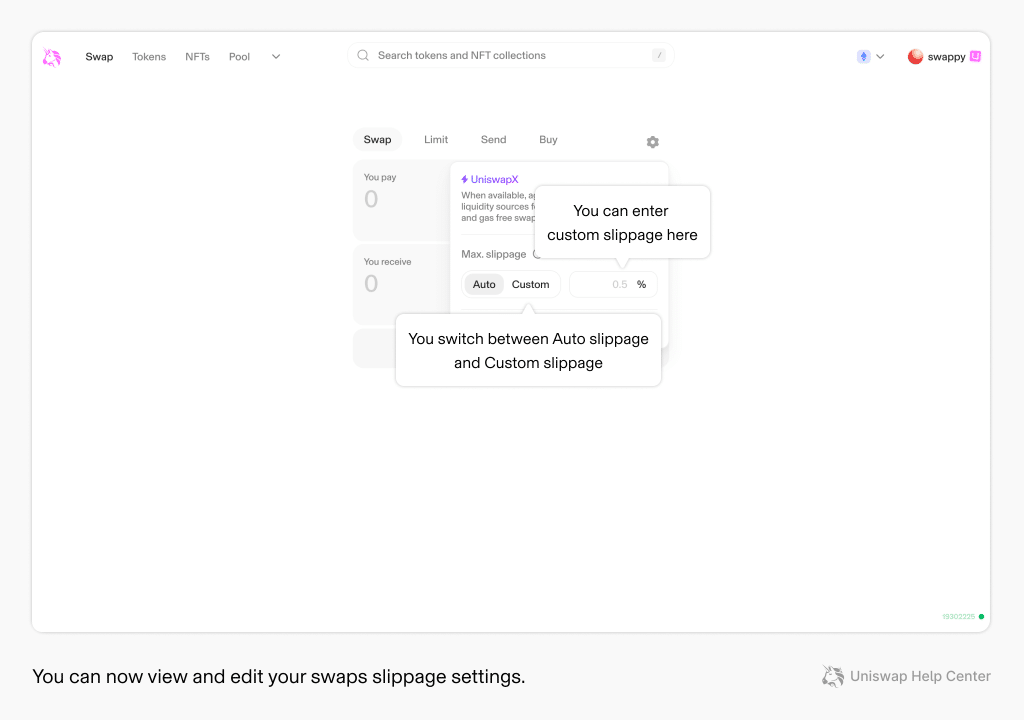Switch slippage mode to Custom
Image resolution: width=1024 pixels, height=720 pixels.
(x=530, y=284)
